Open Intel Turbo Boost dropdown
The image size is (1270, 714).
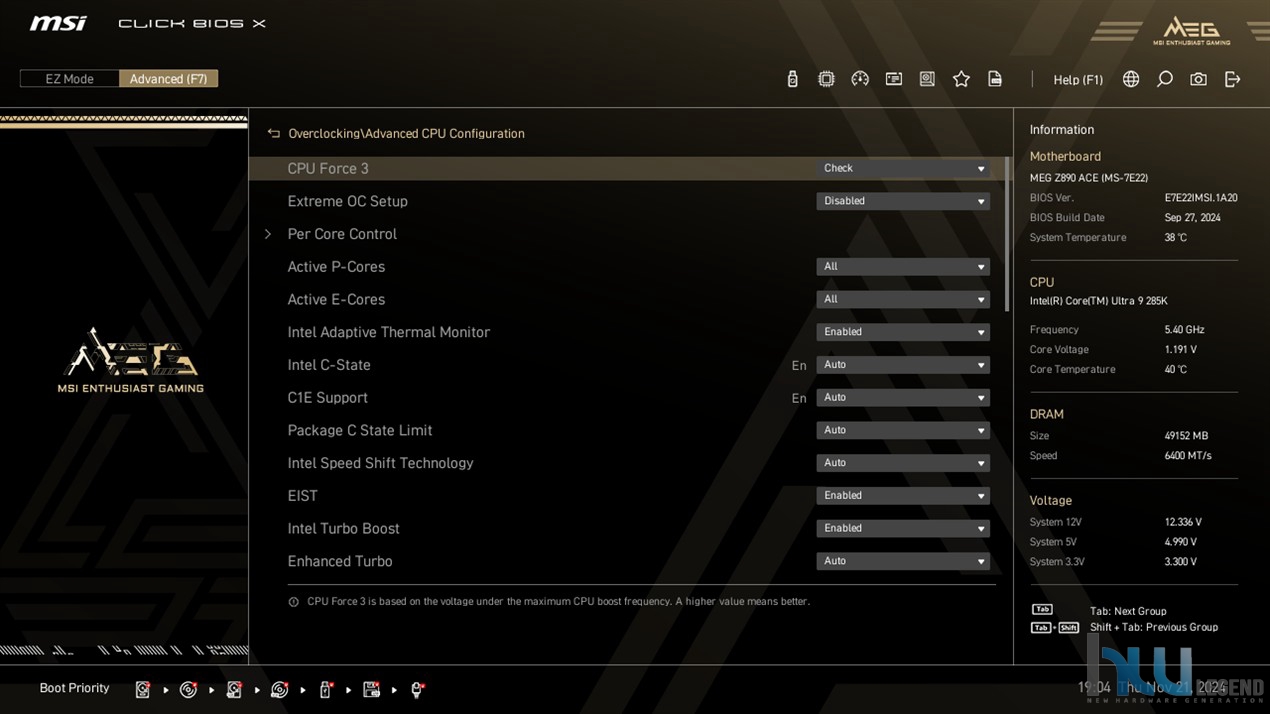coord(903,528)
